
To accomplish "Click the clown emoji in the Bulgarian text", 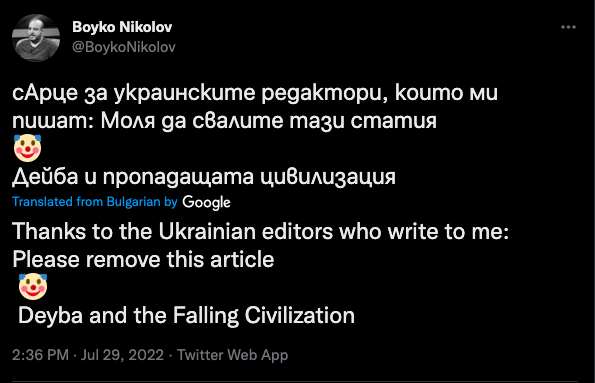I will (27, 148).
